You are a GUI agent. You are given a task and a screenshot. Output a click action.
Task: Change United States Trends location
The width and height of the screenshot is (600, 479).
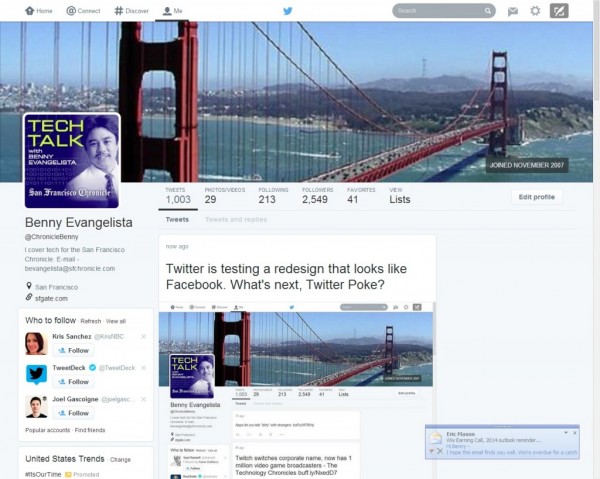click(120, 459)
